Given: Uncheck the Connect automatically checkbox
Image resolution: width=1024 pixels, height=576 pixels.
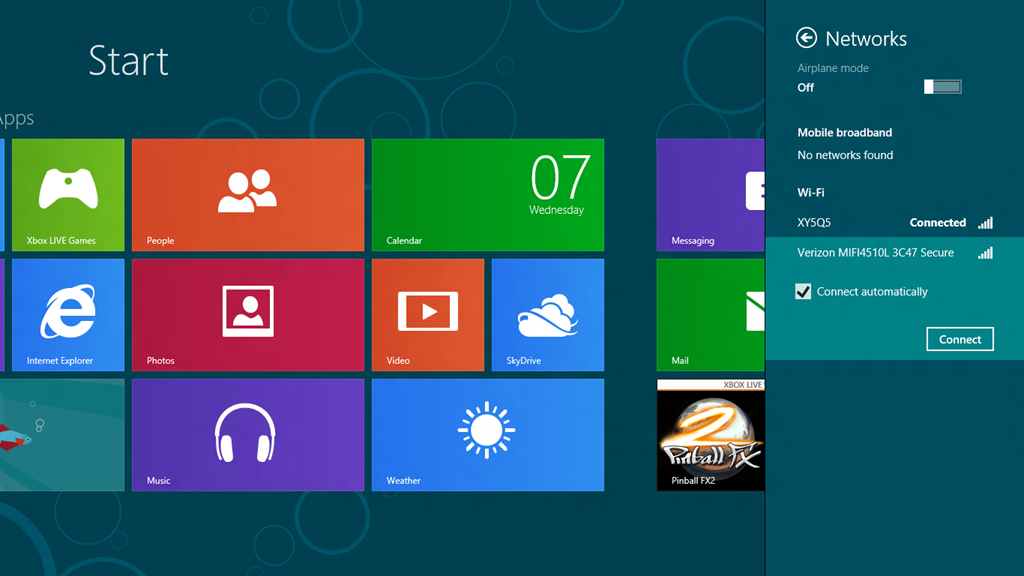Looking at the screenshot, I should 803,291.
